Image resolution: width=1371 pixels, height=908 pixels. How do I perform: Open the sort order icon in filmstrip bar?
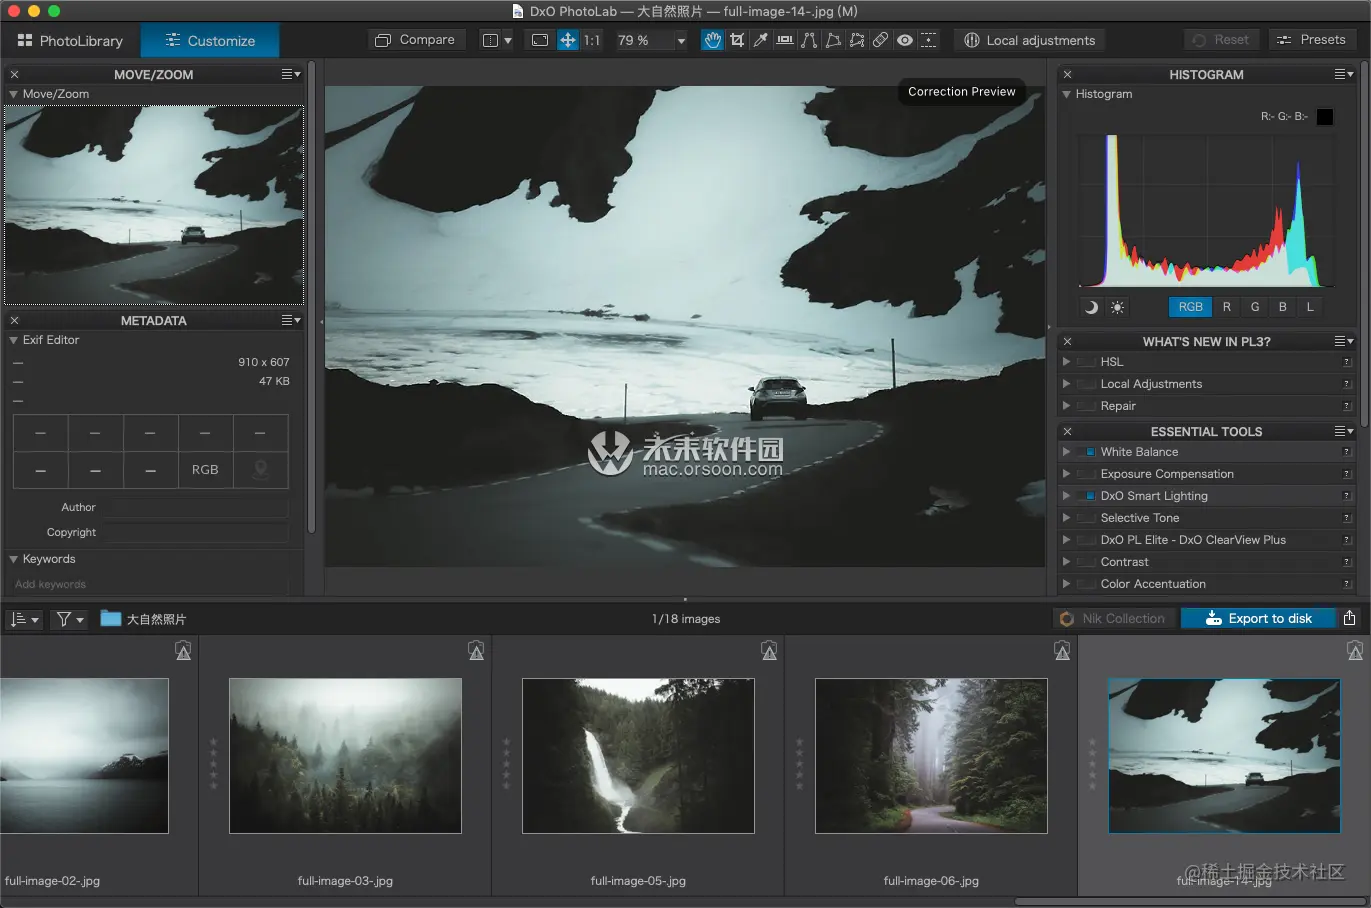tap(24, 619)
